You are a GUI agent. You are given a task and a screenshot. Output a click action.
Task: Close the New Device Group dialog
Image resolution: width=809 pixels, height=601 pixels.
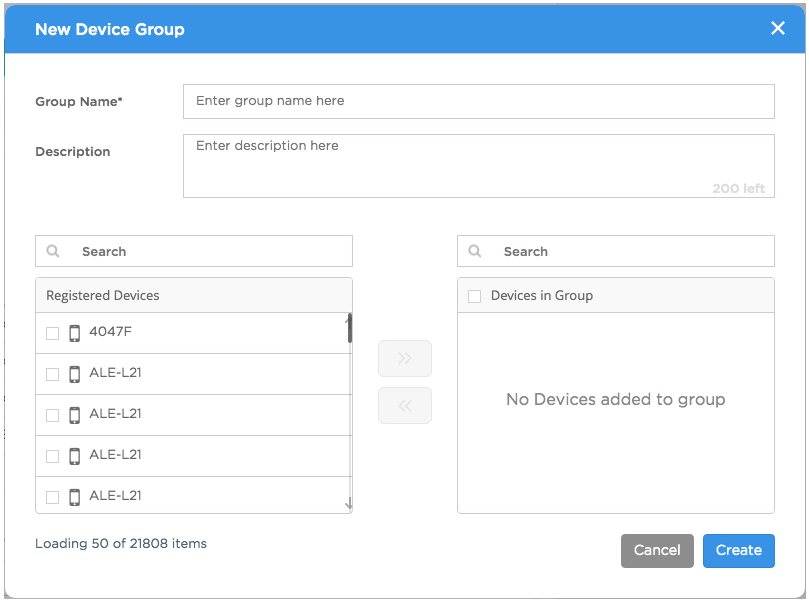[x=778, y=28]
